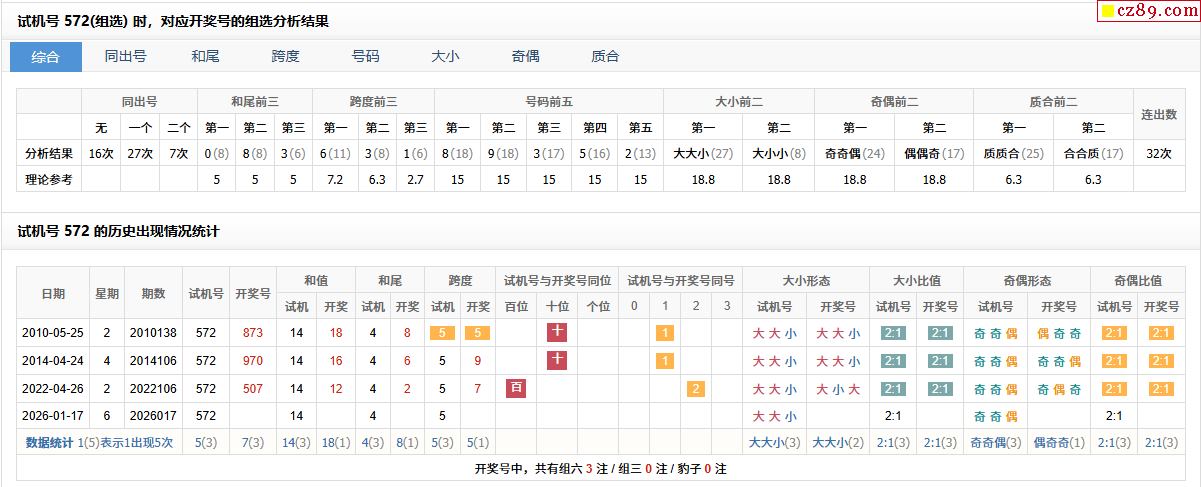Switch to the 质合 tab
Image resolution: width=1201 pixels, height=487 pixels.
[605, 57]
